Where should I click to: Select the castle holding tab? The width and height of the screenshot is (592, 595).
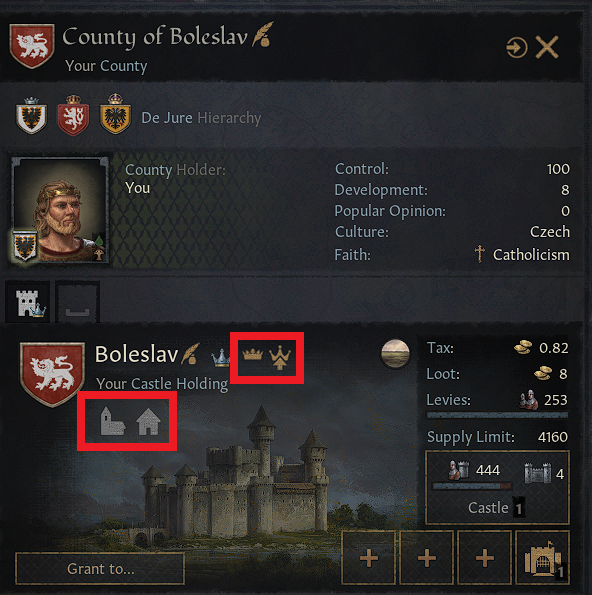pyautogui.click(x=27, y=302)
